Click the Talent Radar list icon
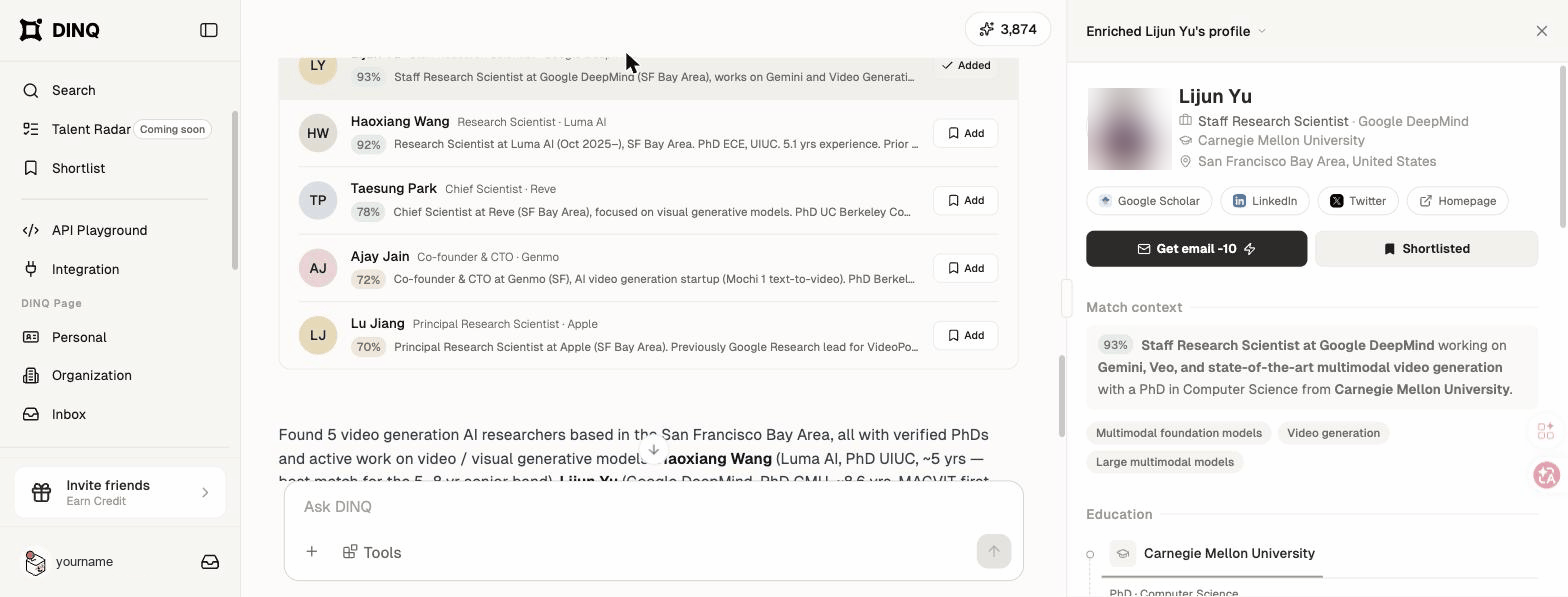1568x597 pixels. pyautogui.click(x=31, y=129)
